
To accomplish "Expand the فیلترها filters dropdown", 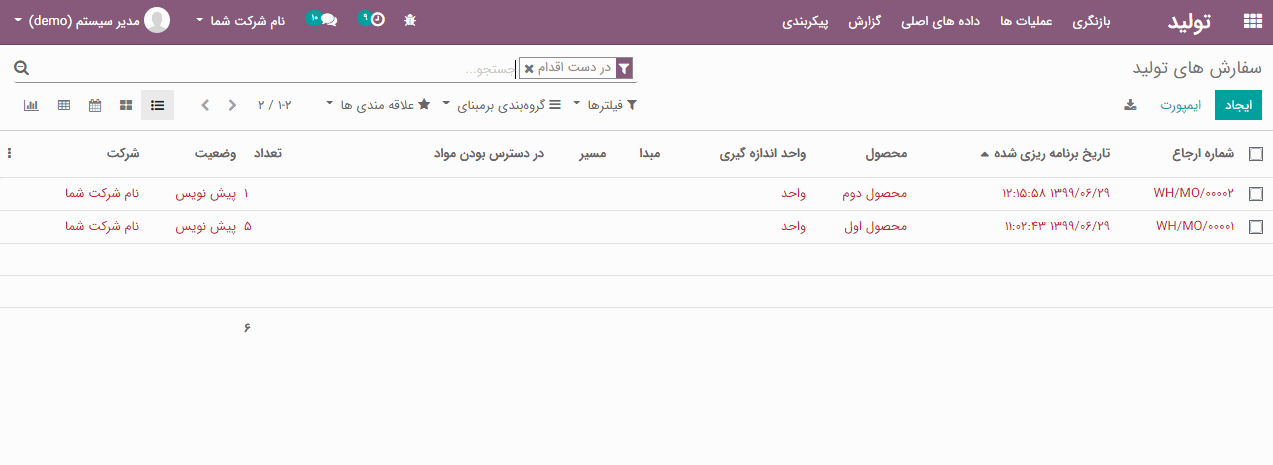I will [x=603, y=105].
